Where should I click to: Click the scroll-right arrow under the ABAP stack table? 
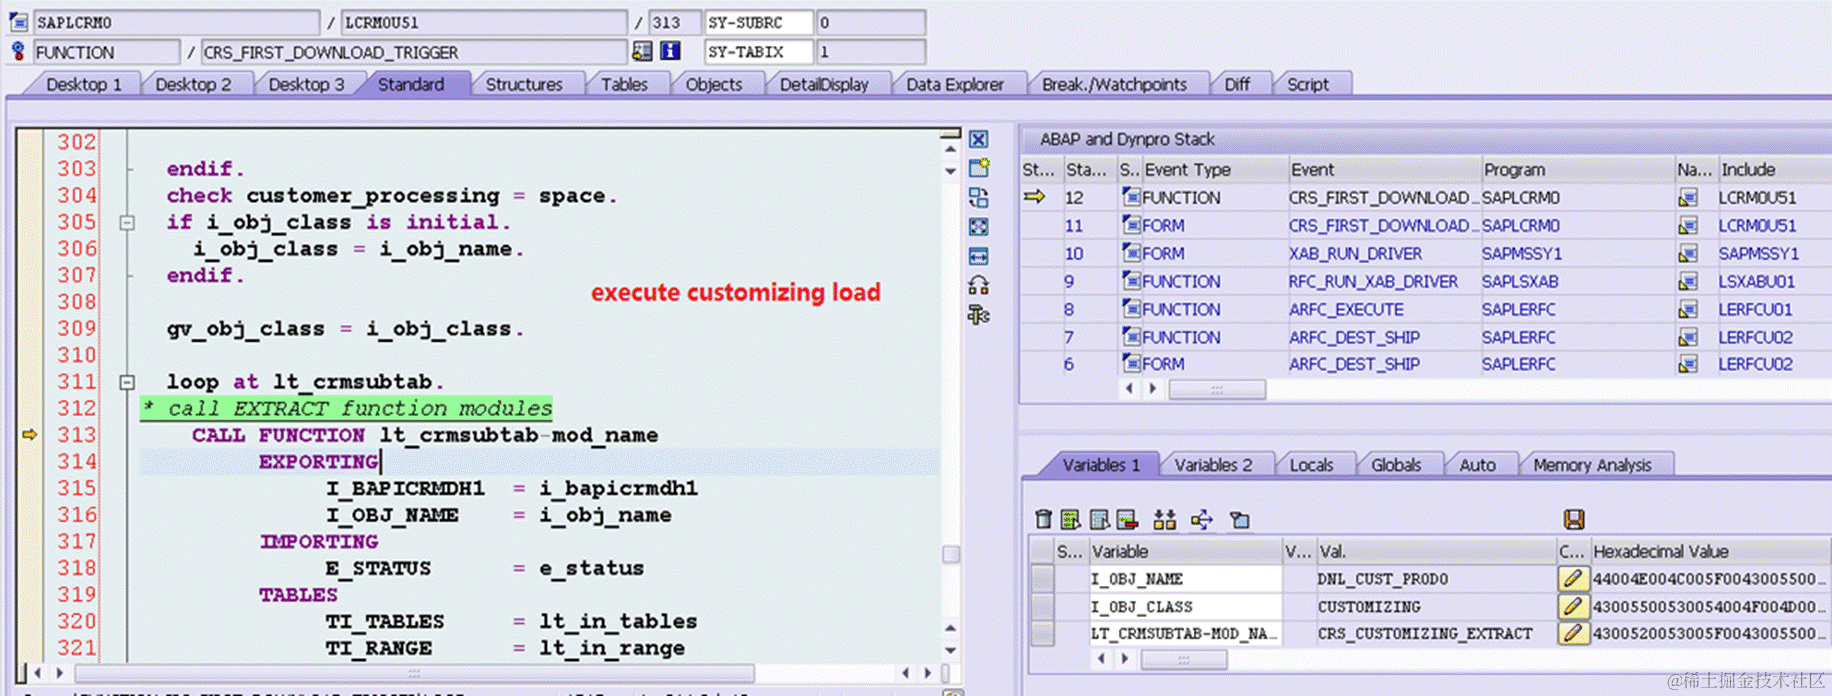pos(1152,388)
